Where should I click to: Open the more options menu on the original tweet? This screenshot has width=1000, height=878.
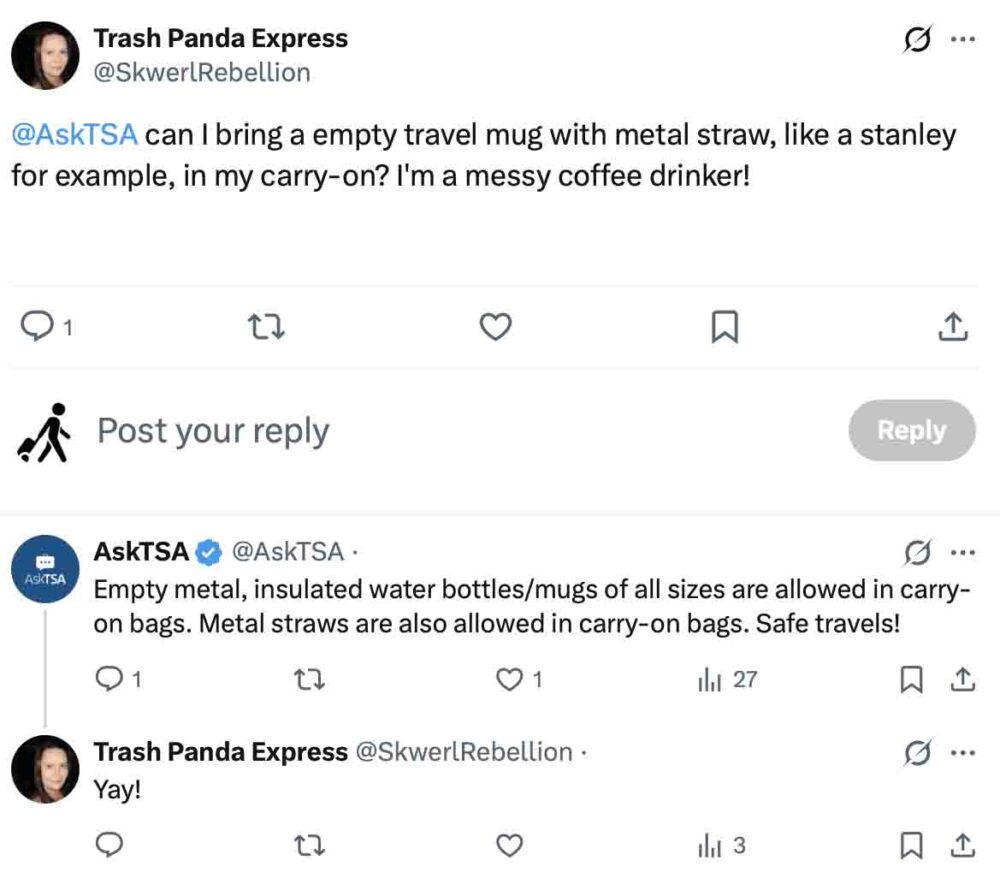[963, 38]
